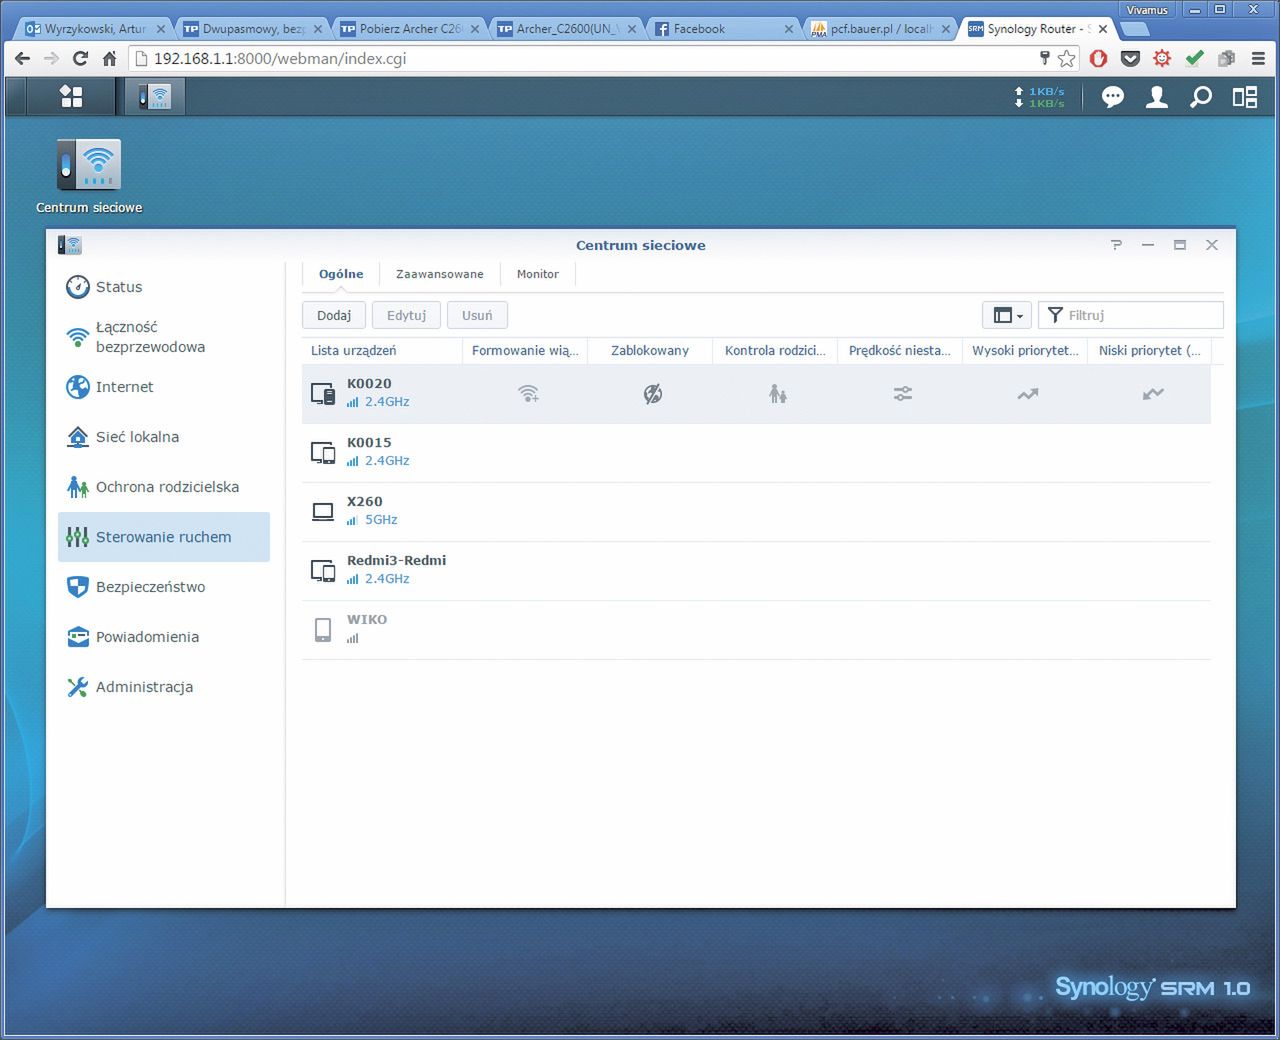Open help for Centrum sieciowe window

1116,245
